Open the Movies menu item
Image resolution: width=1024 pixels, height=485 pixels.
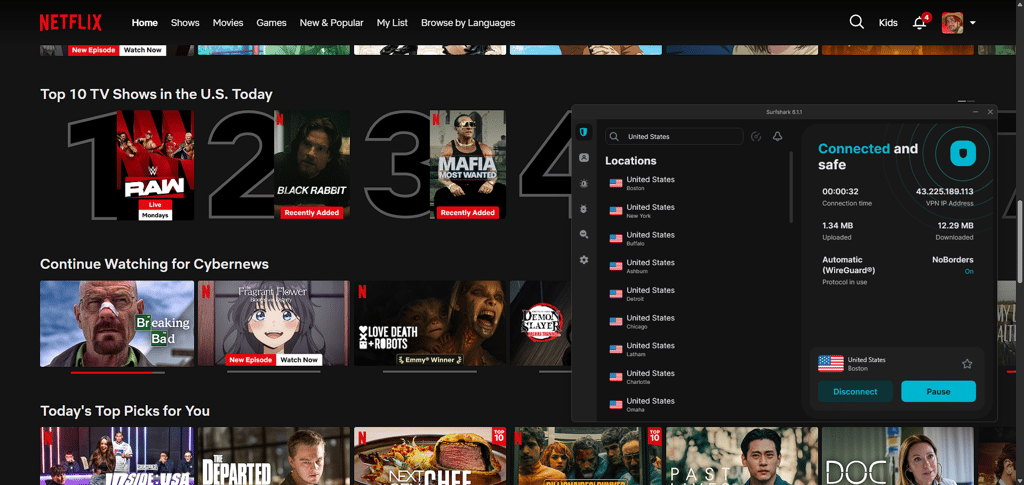(x=228, y=23)
